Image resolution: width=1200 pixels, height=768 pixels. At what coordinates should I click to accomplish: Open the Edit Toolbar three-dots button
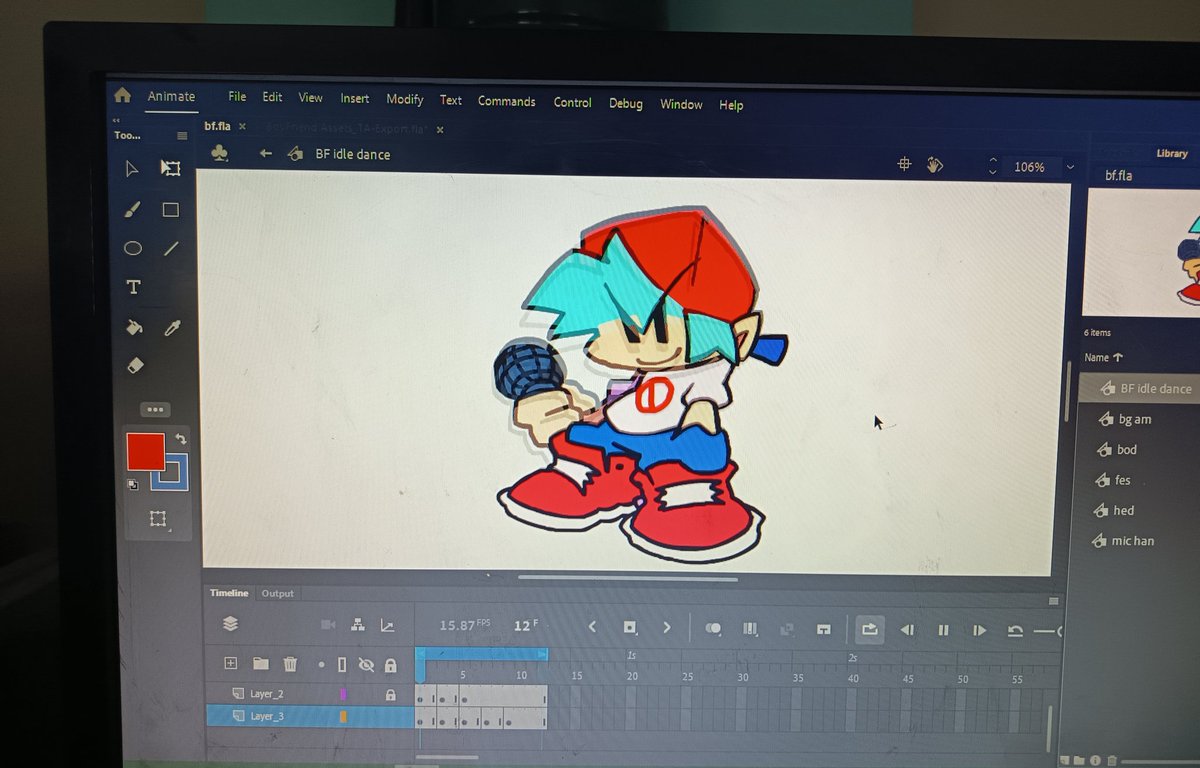tap(155, 409)
